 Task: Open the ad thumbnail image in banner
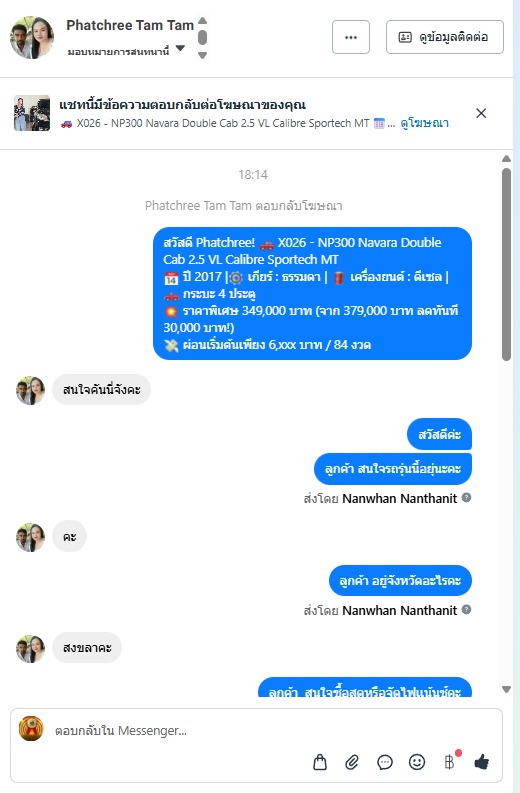point(32,113)
